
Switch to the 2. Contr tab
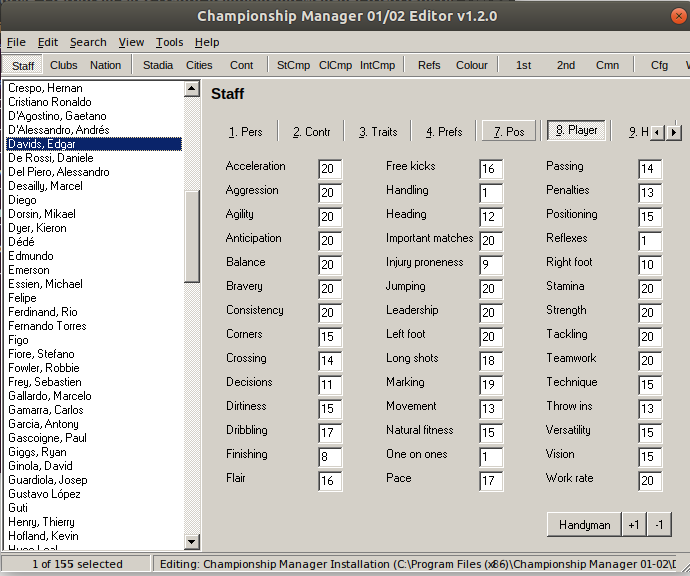311,132
